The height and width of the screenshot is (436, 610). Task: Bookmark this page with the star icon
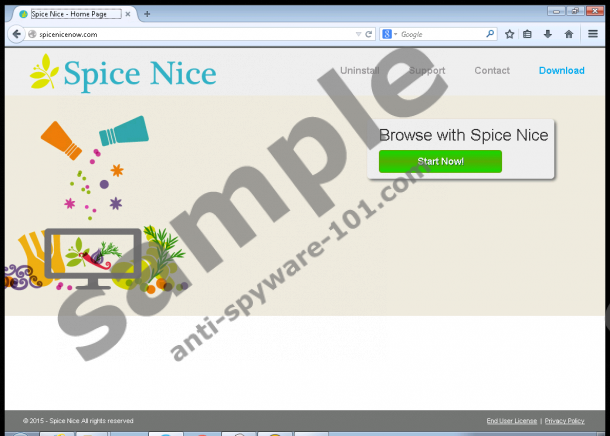[509, 34]
